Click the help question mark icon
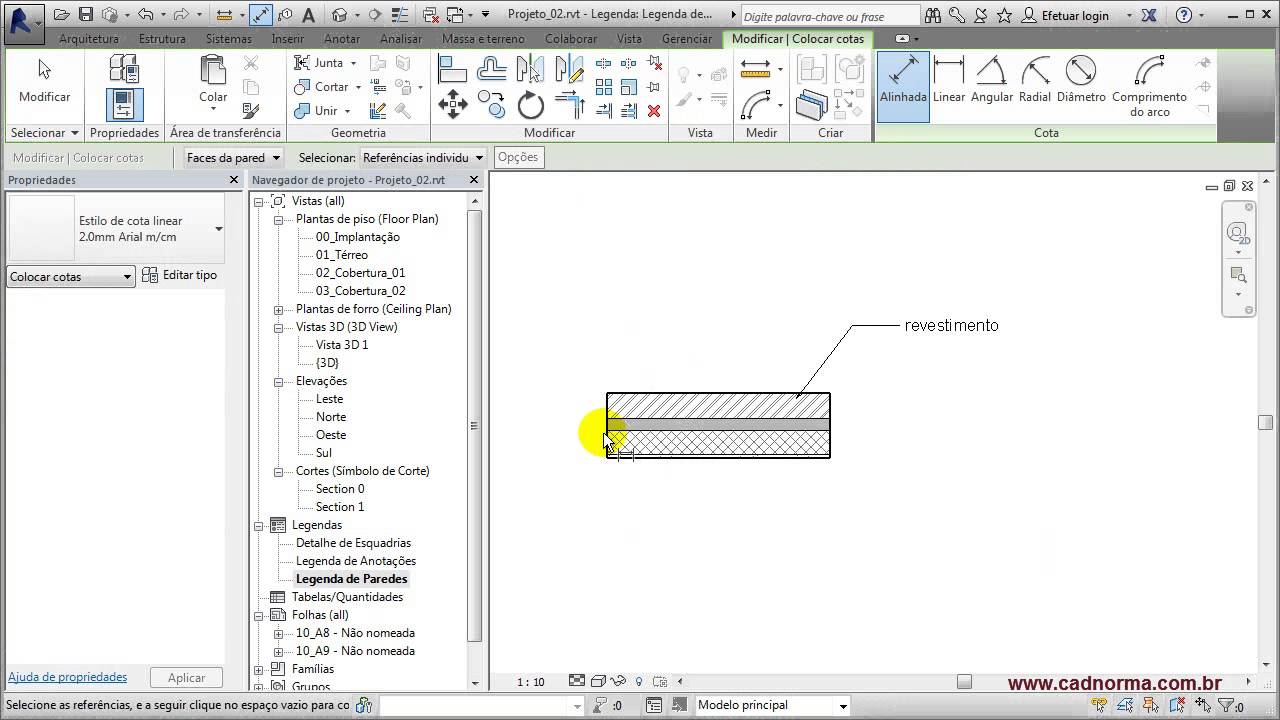 click(1184, 15)
